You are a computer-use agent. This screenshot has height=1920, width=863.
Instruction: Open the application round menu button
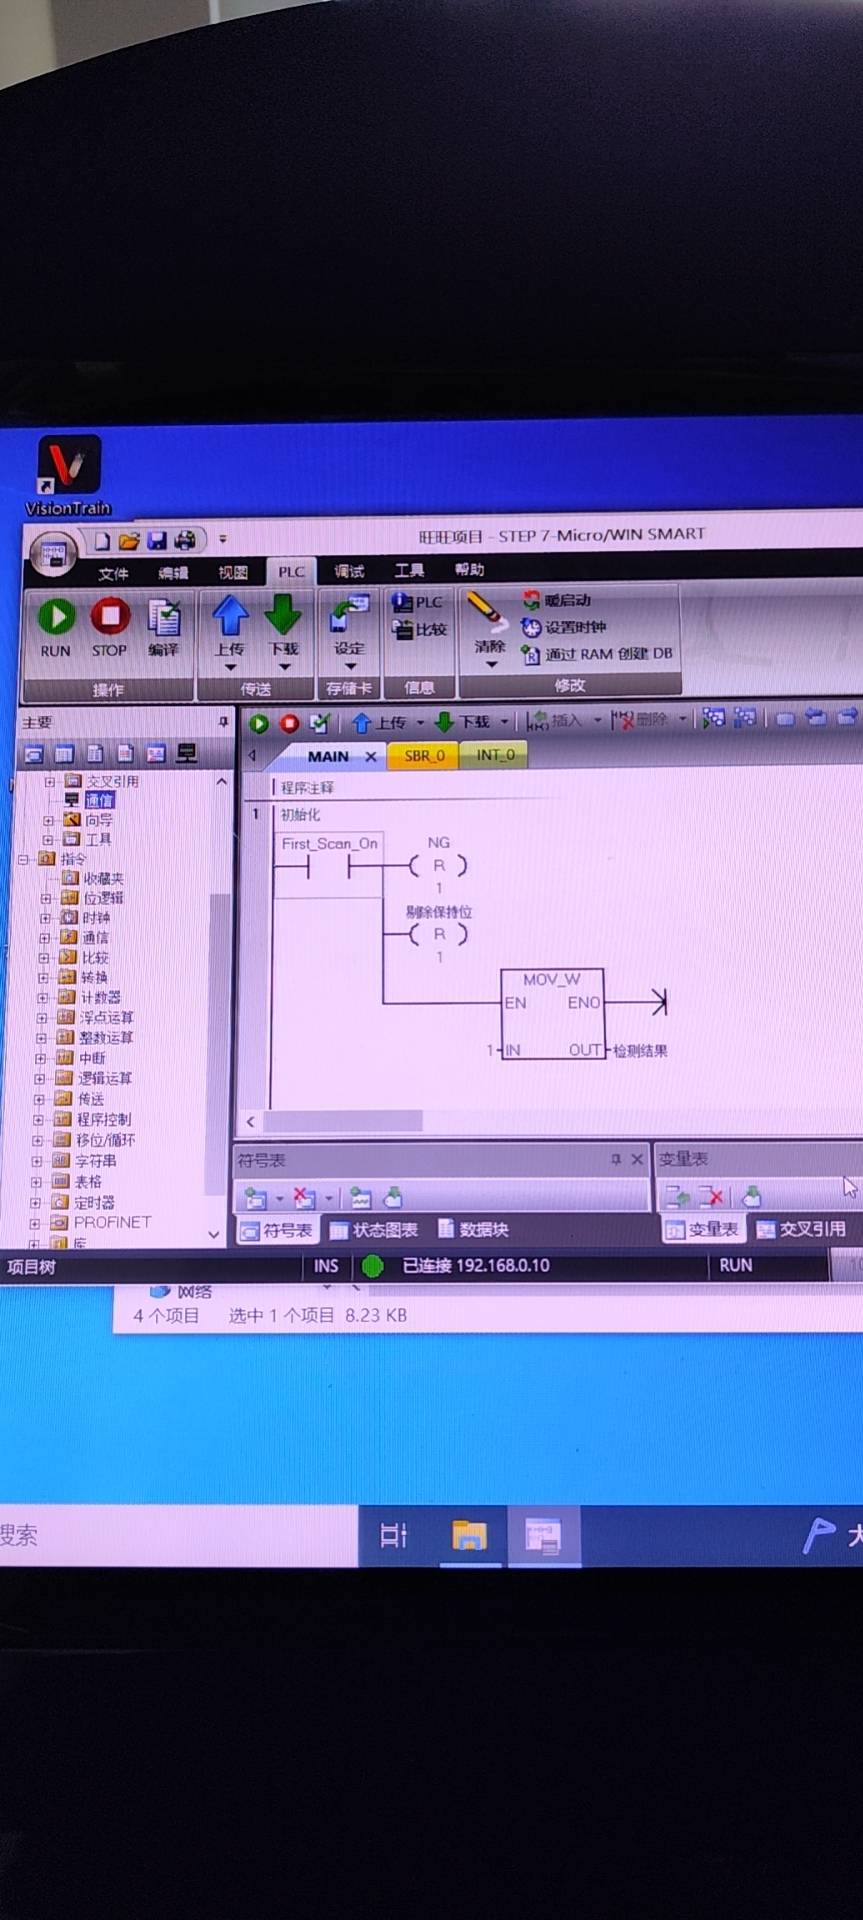tap(53, 553)
